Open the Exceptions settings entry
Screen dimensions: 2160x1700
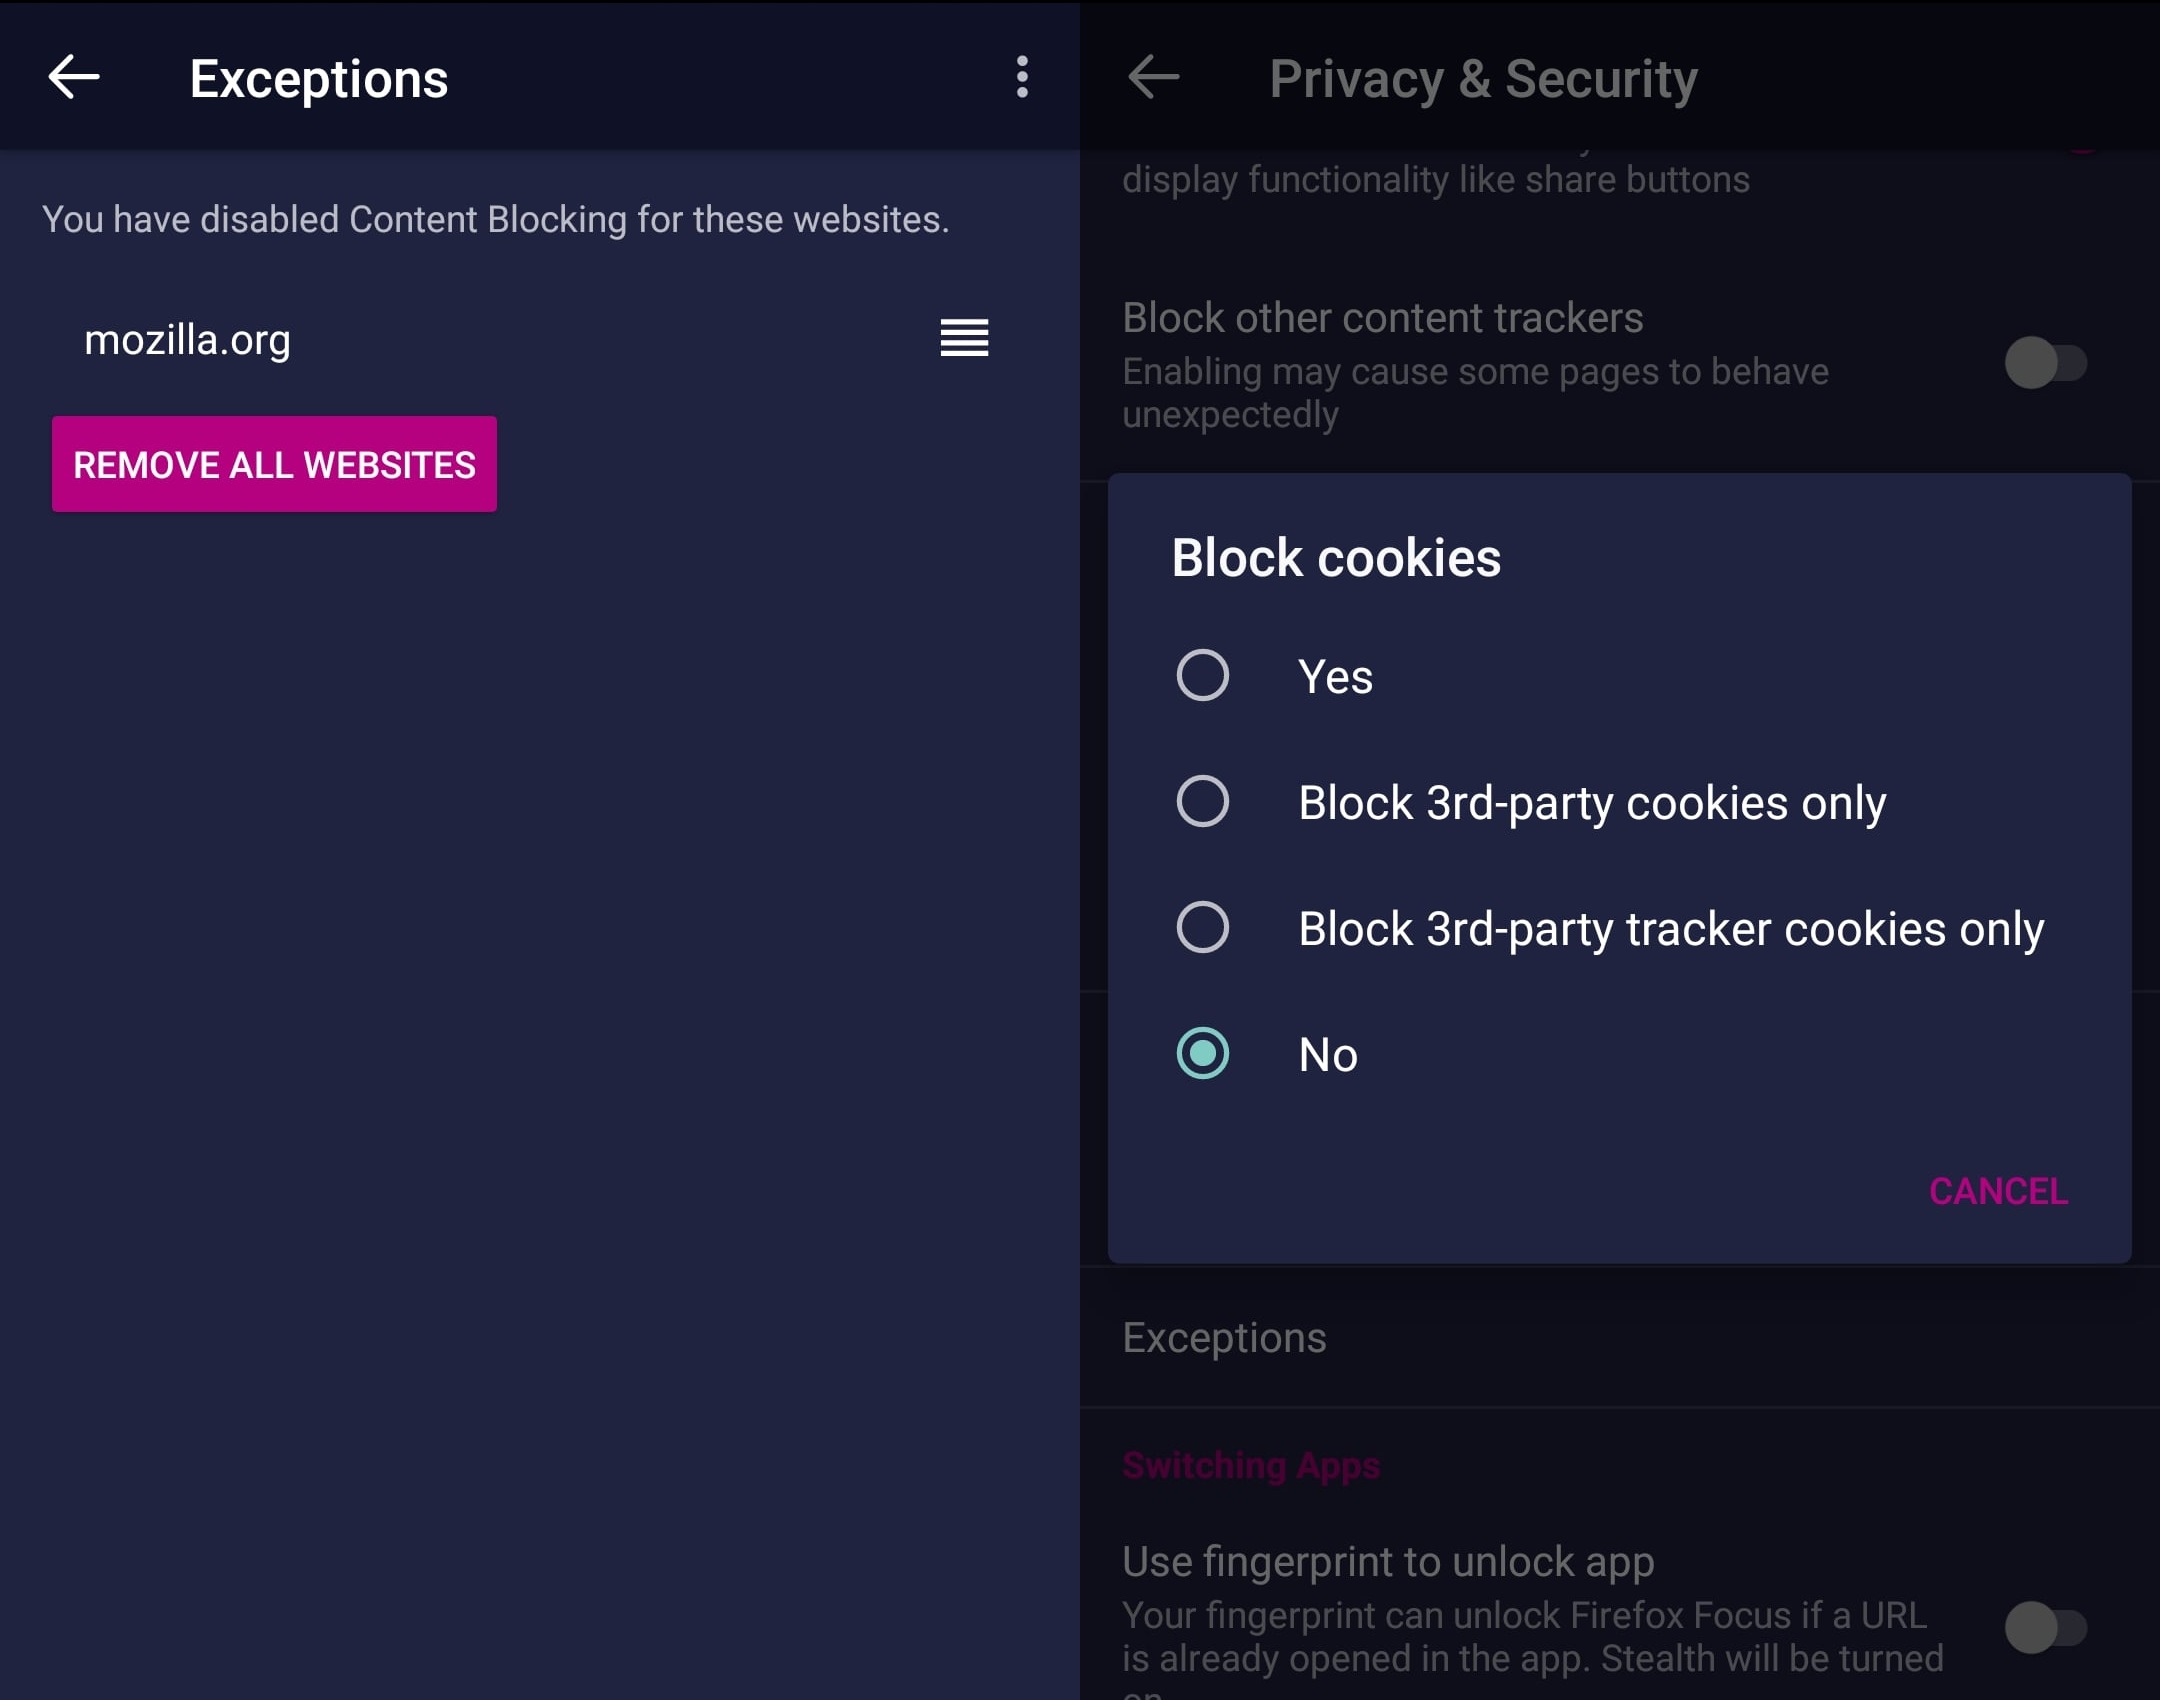[x=1224, y=1338]
